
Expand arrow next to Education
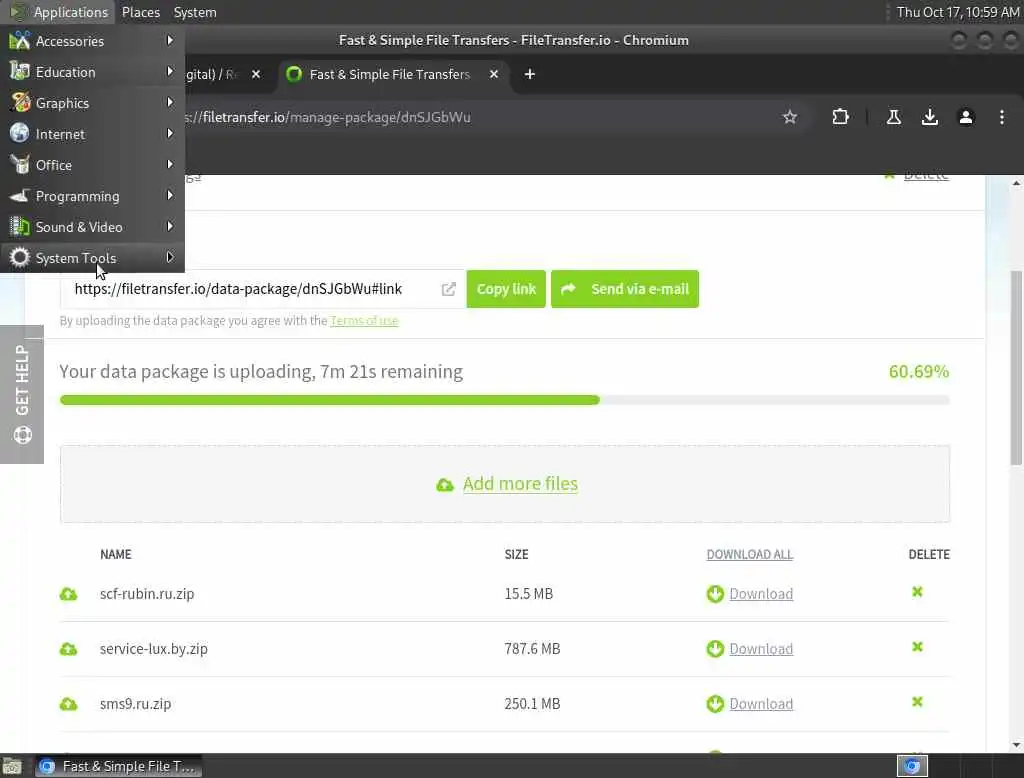coord(170,71)
